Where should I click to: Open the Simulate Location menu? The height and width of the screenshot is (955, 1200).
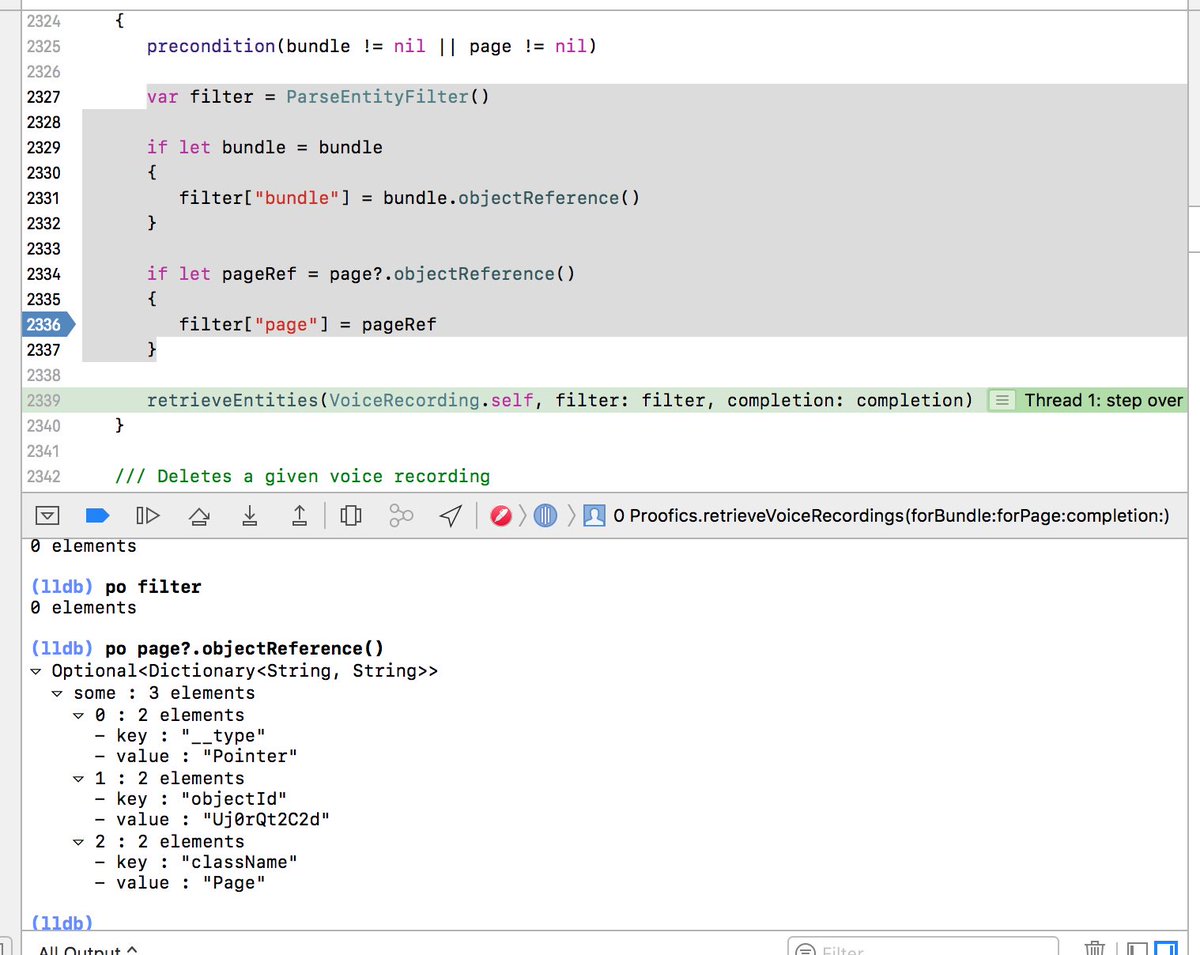tap(452, 516)
